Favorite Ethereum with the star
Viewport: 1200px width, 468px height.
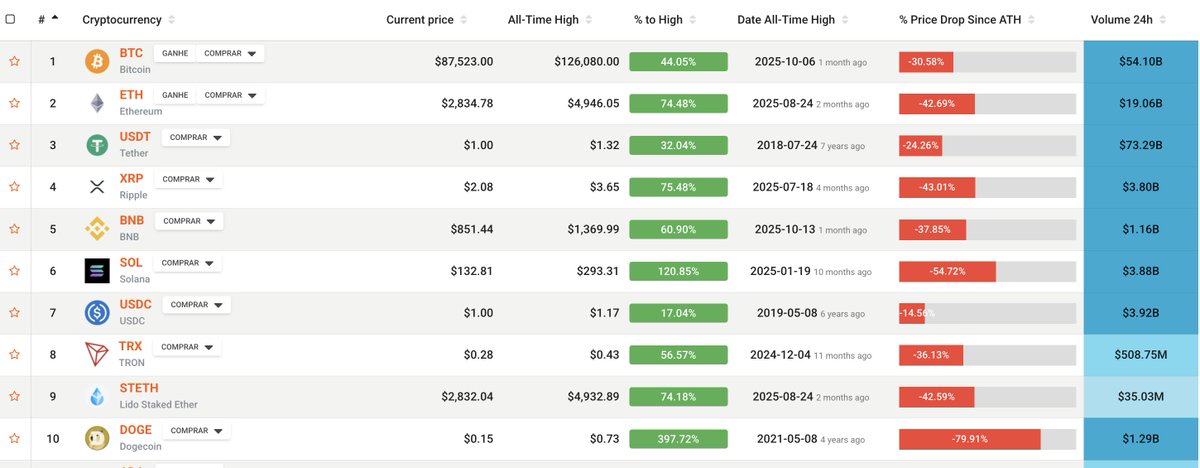click(14, 103)
